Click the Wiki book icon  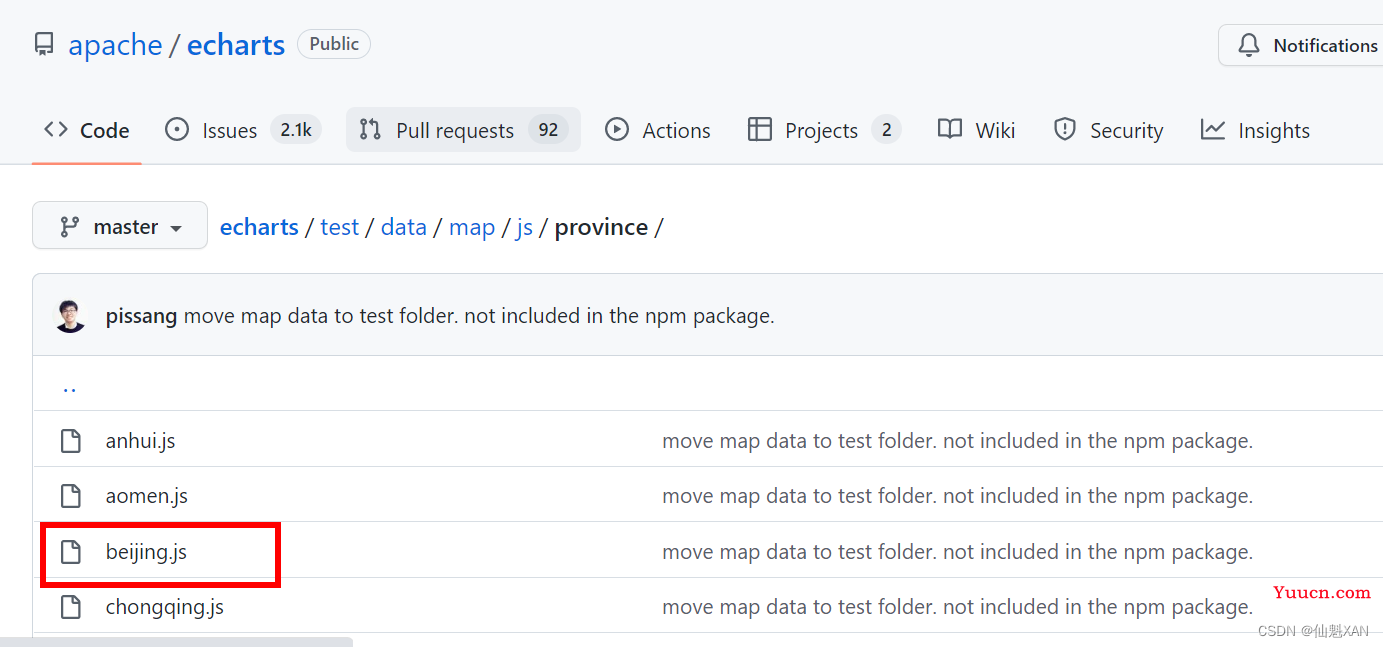[950, 130]
